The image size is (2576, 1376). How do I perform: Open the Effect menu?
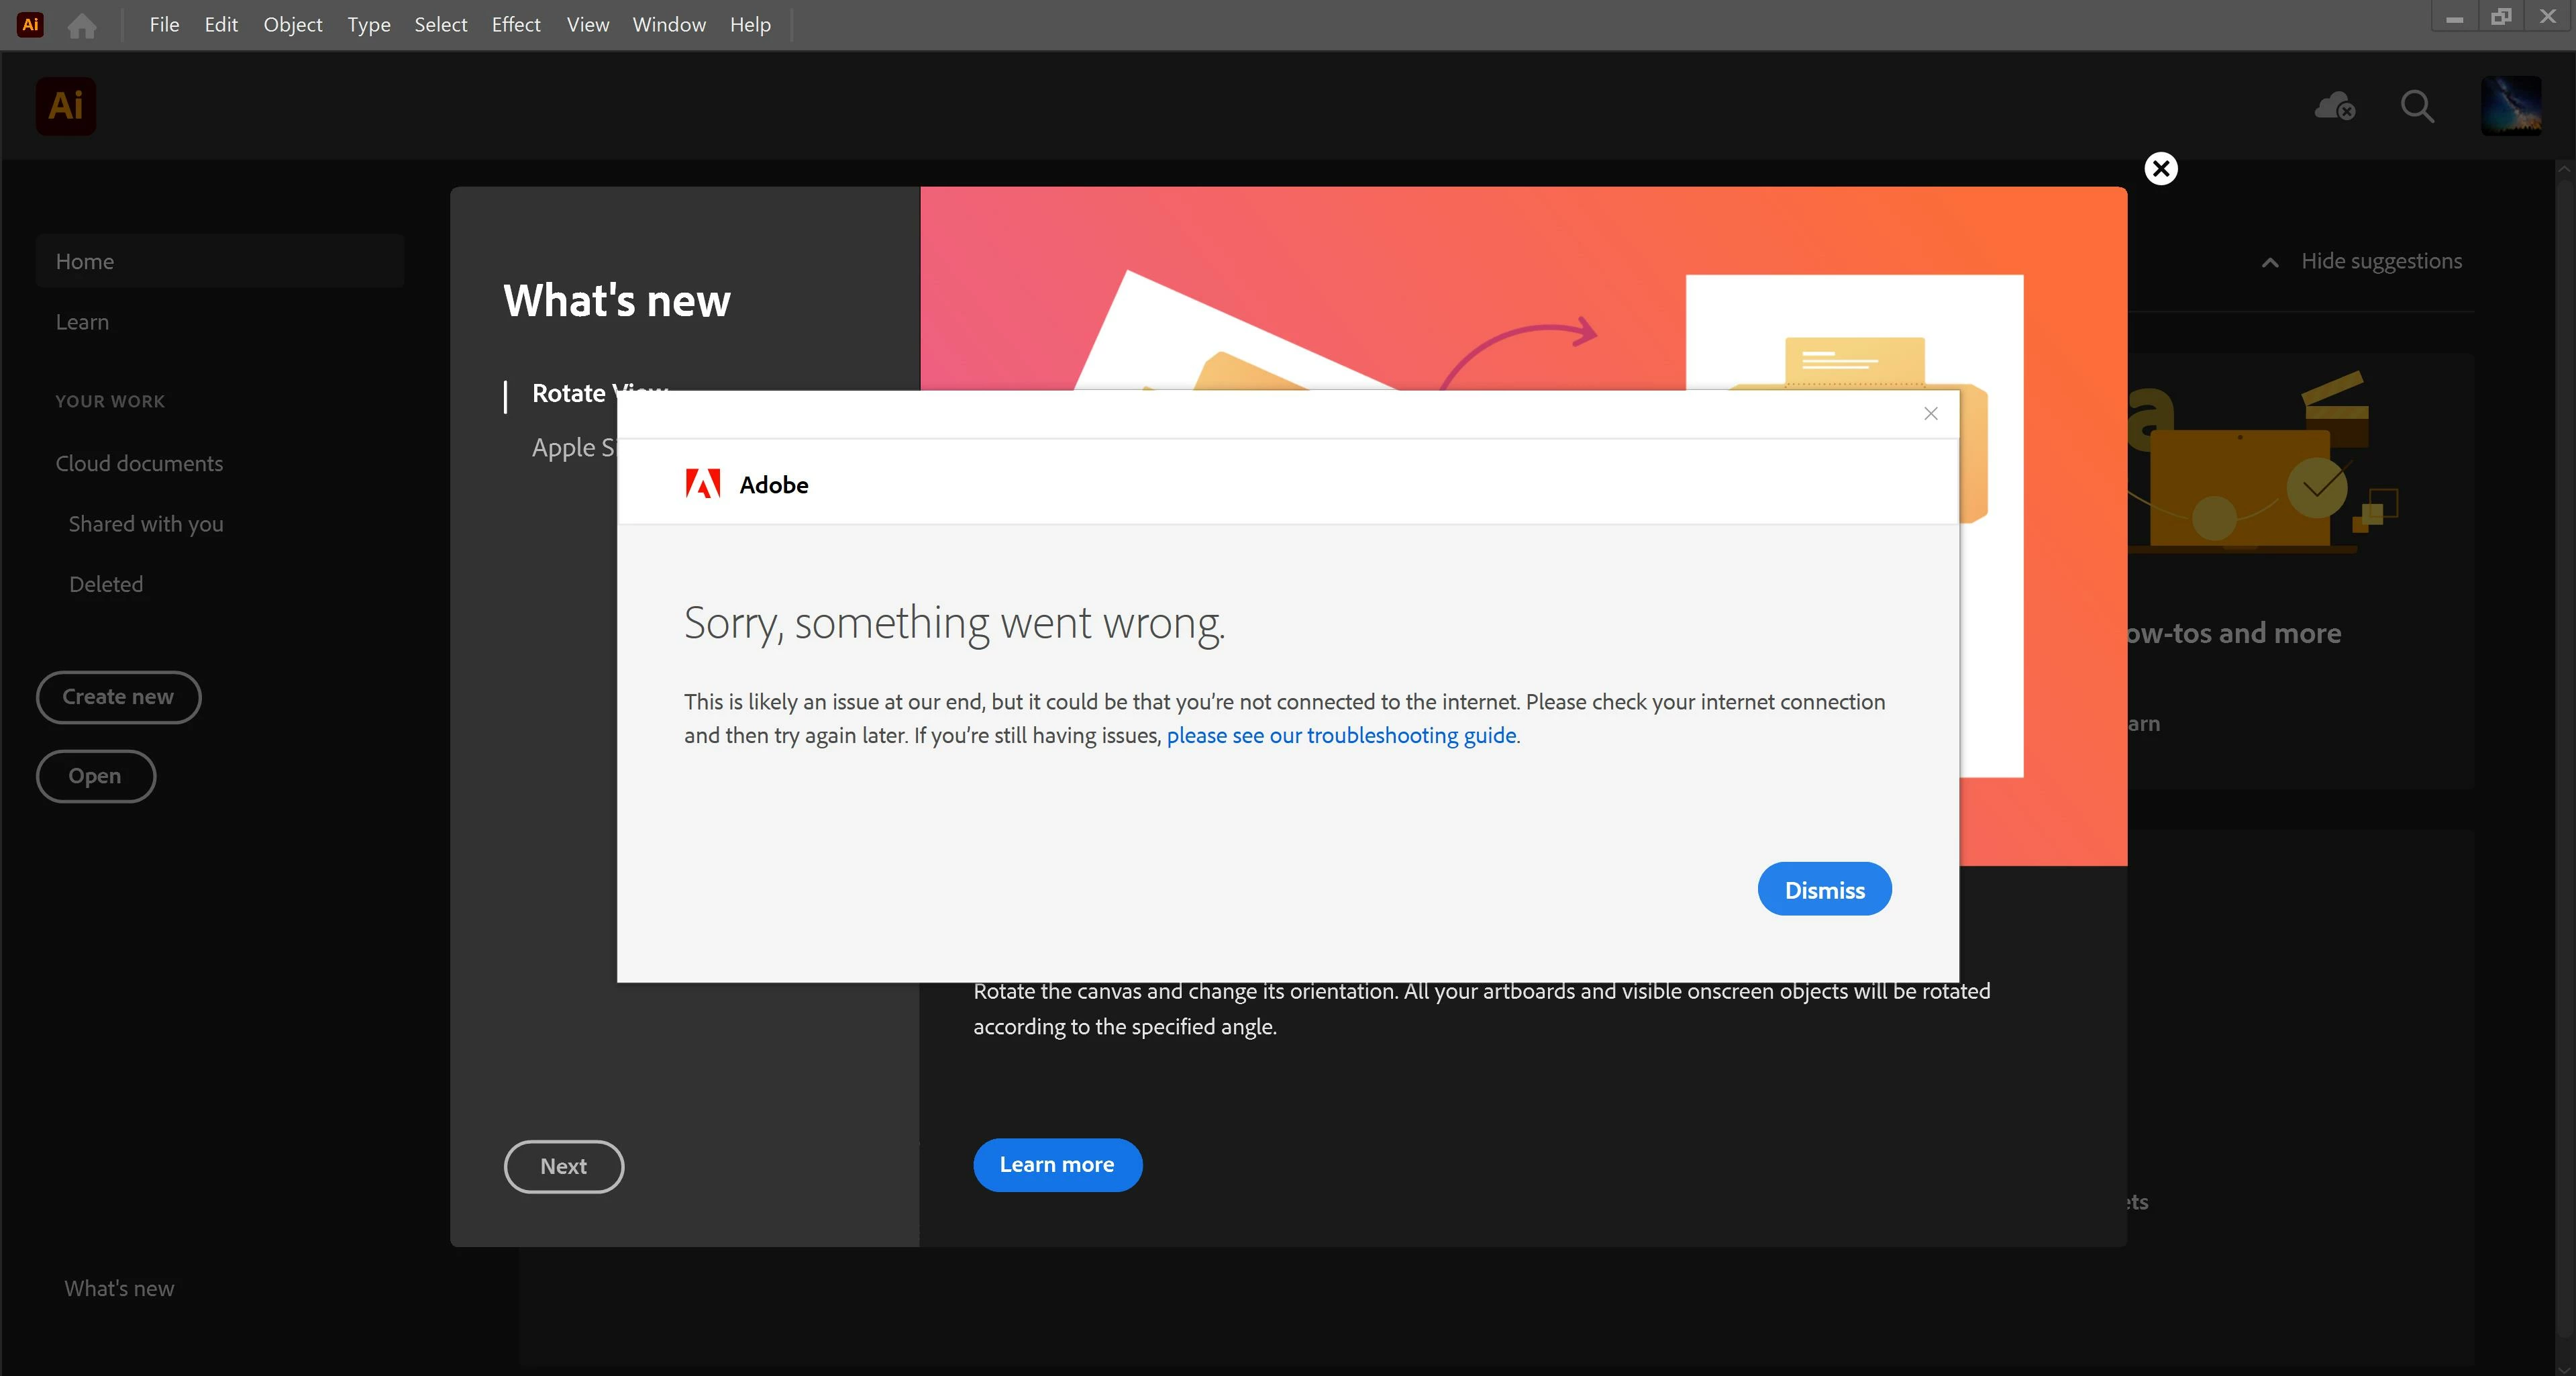pos(515,25)
